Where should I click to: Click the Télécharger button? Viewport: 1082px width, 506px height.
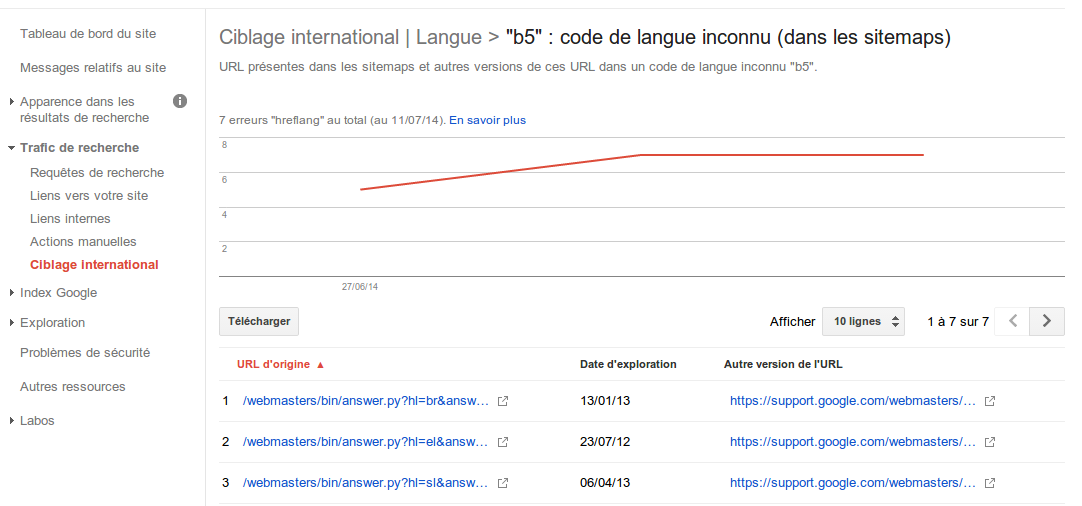click(x=259, y=321)
